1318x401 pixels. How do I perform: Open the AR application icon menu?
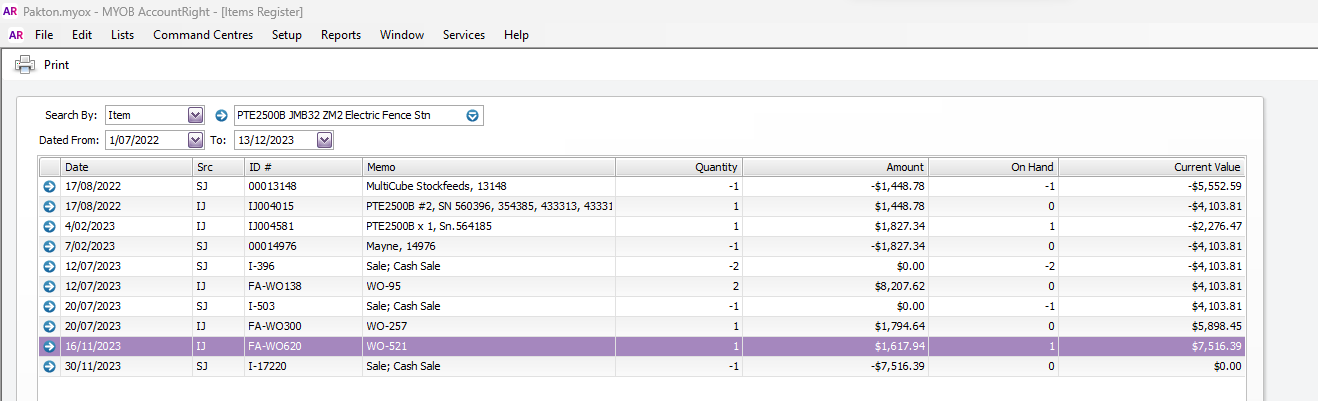16,35
